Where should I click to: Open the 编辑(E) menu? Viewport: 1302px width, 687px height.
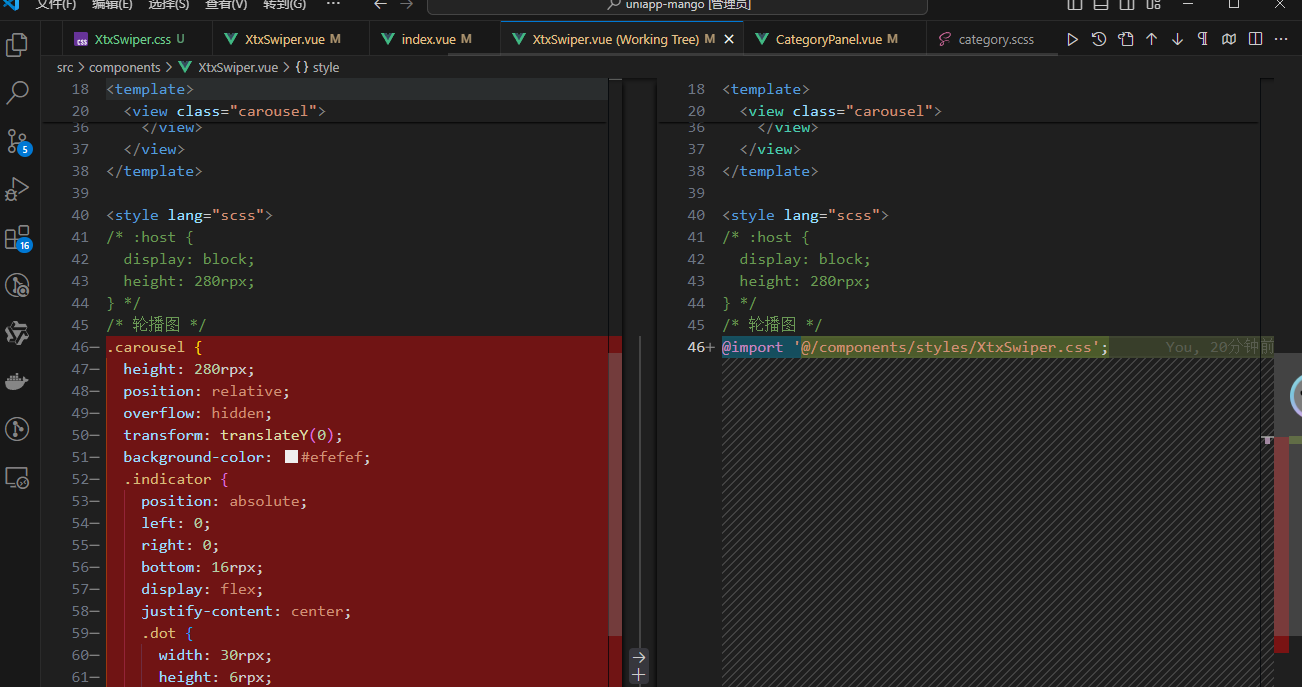coord(112,5)
